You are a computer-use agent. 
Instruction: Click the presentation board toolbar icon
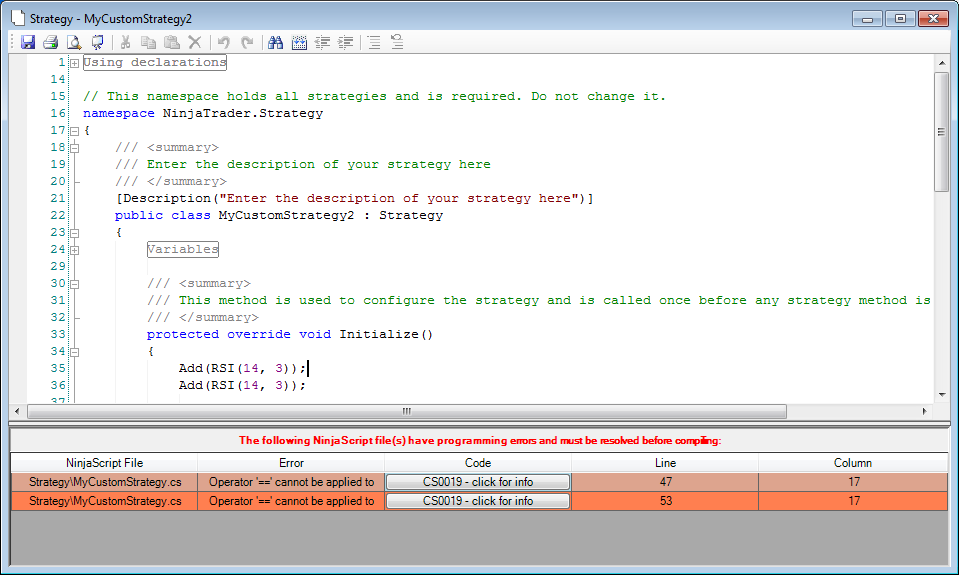coord(97,42)
